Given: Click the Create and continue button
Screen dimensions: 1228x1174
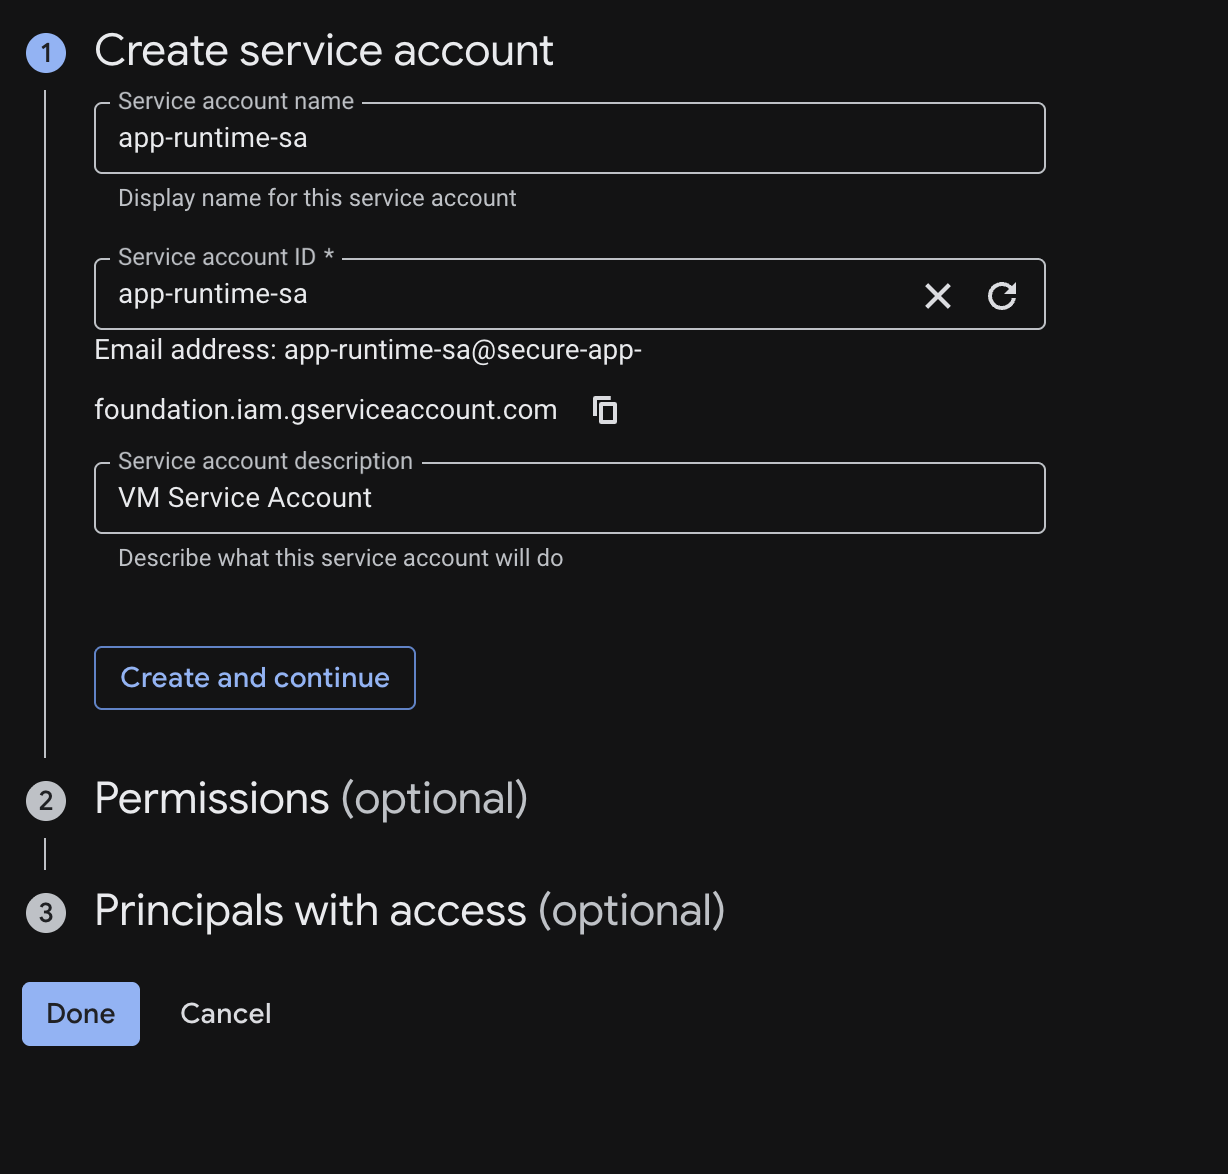Looking at the screenshot, I should click(x=254, y=677).
